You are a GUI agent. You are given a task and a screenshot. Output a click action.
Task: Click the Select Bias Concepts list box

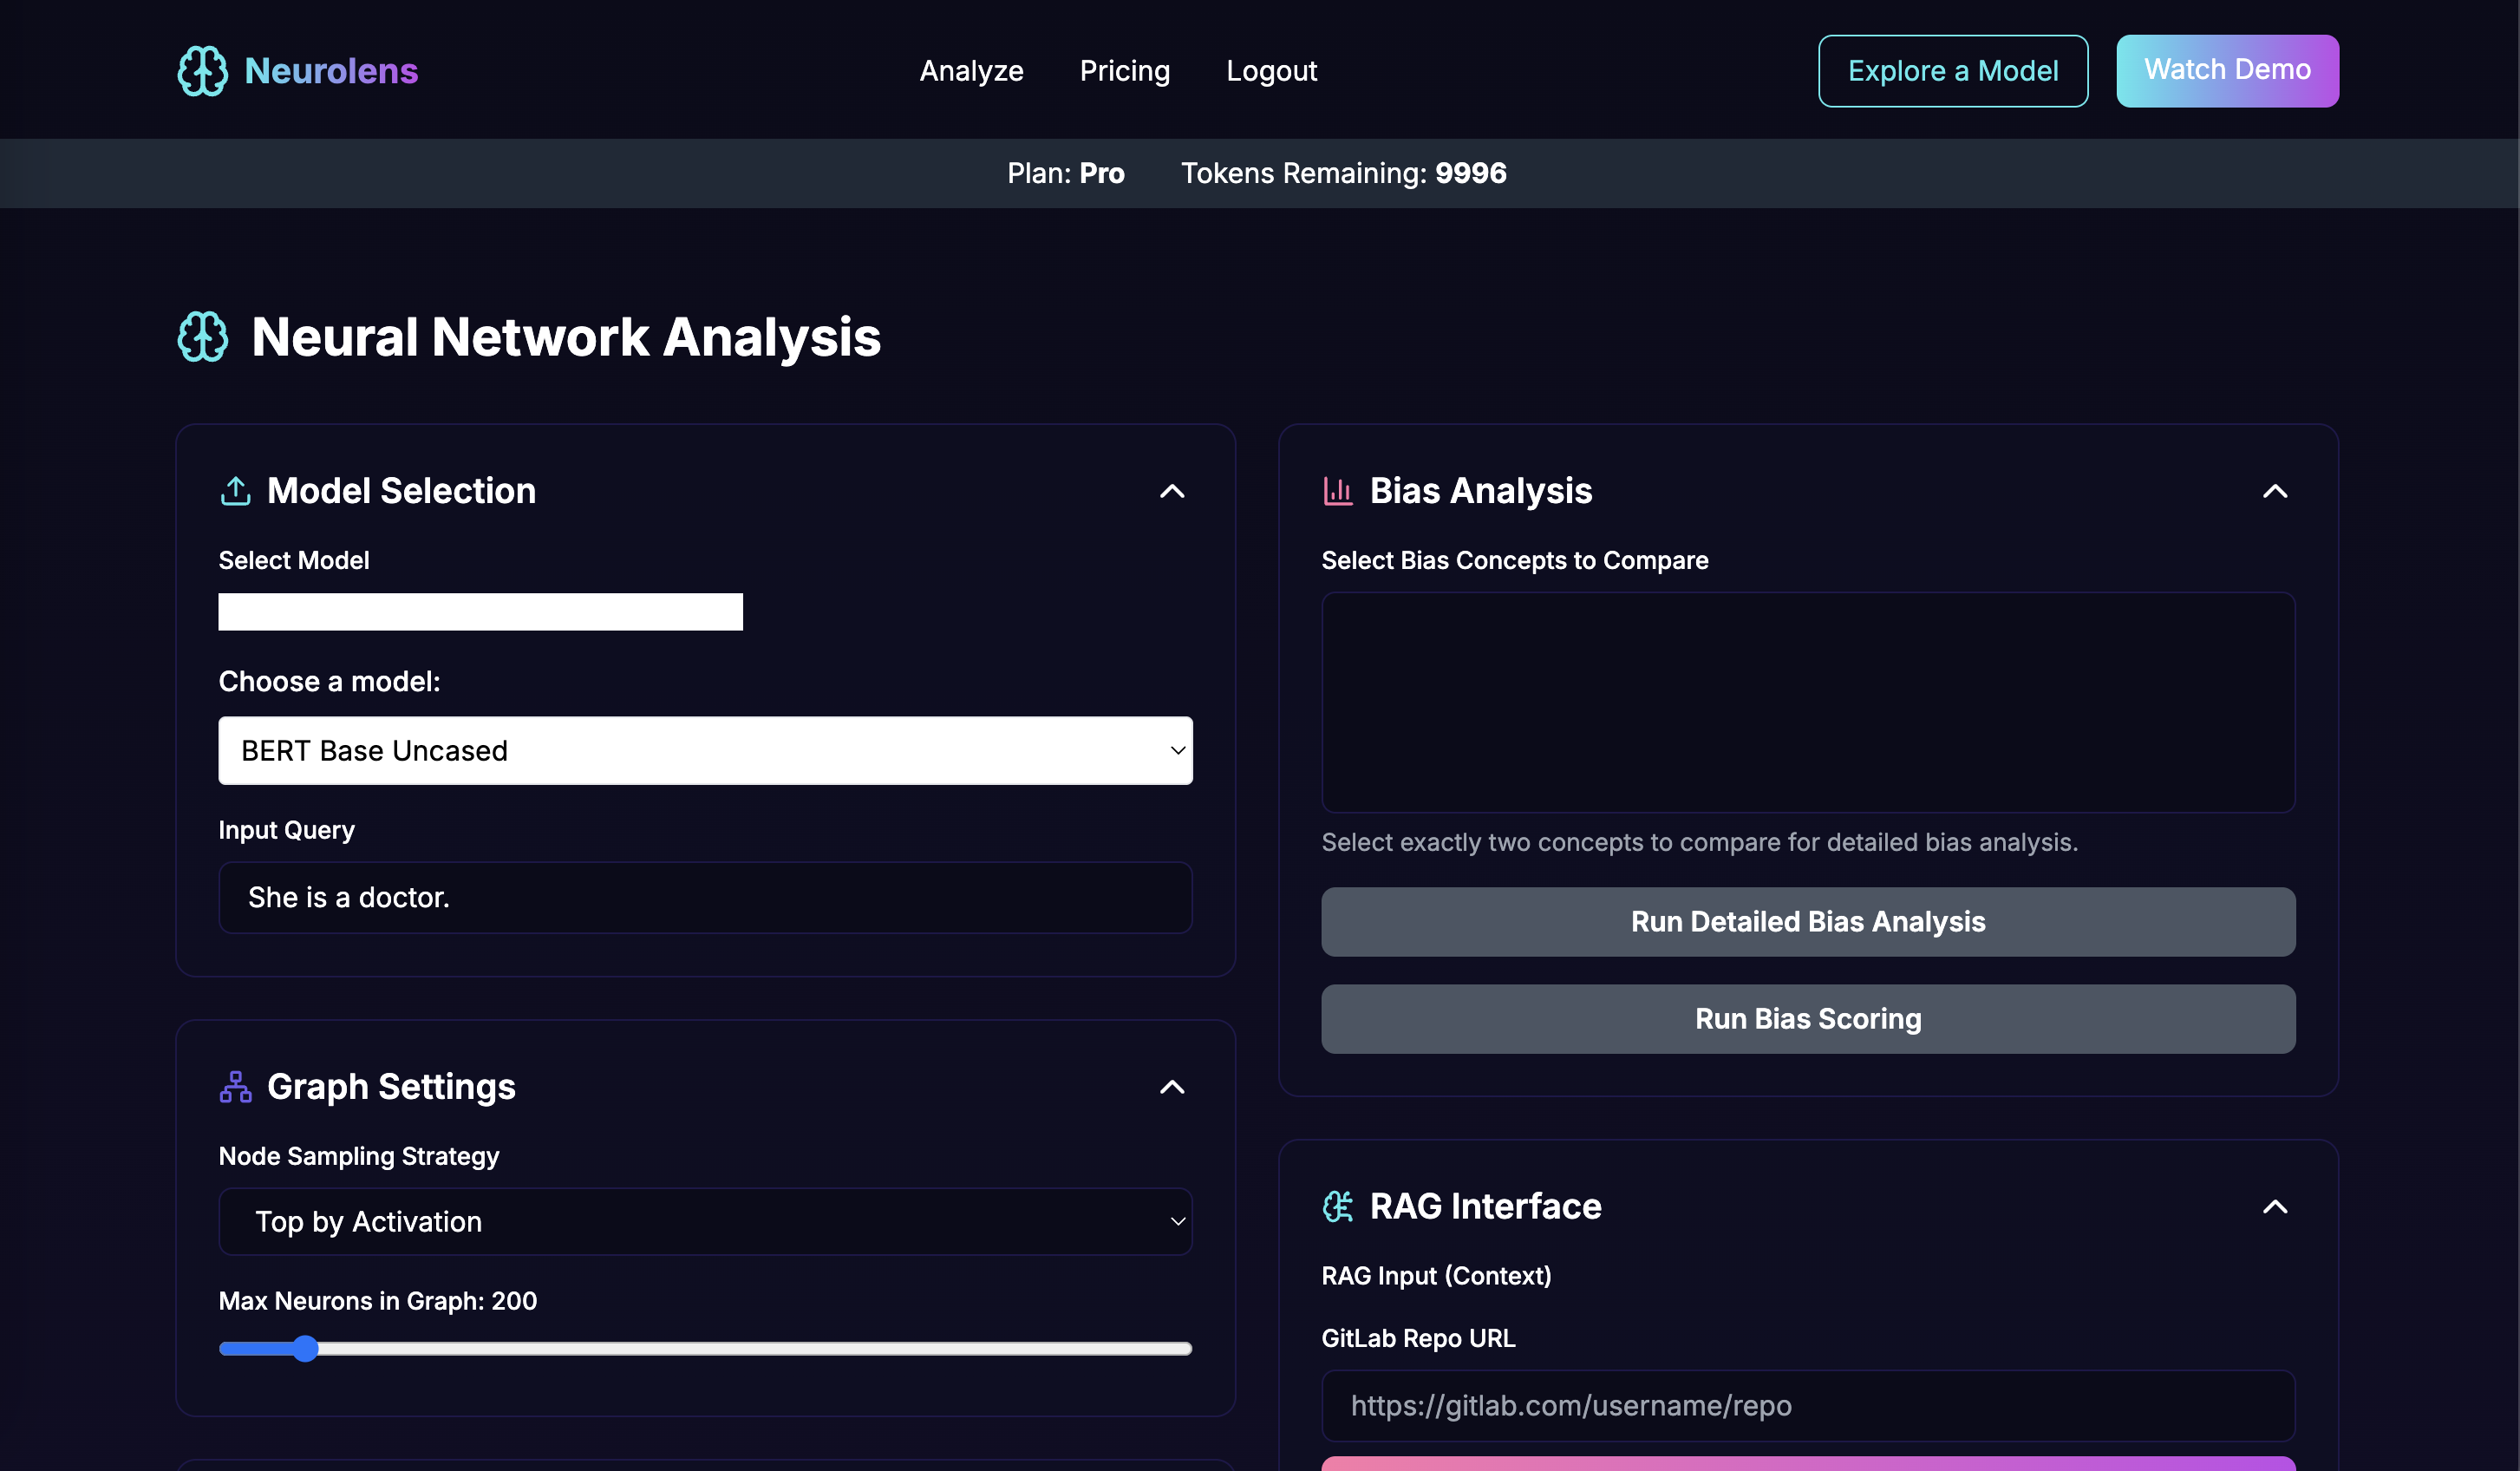pos(1808,703)
